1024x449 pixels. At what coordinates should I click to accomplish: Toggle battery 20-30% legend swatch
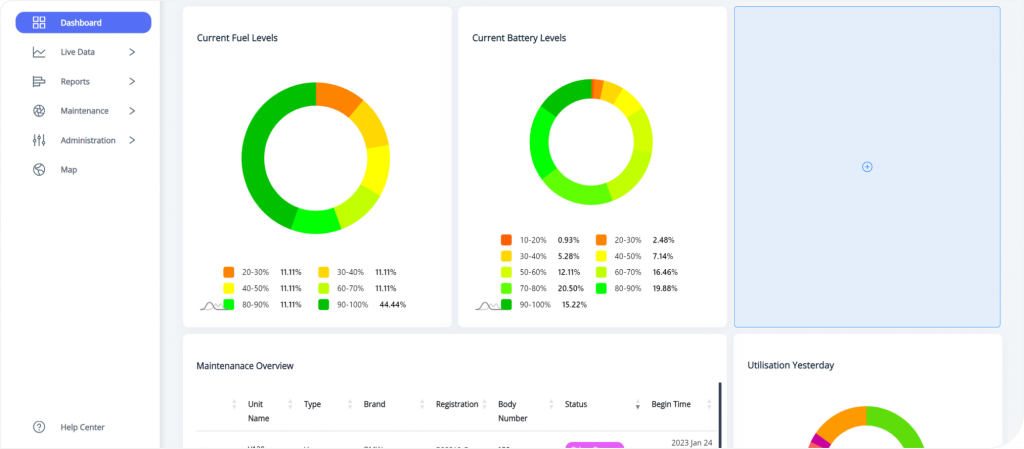(601, 240)
